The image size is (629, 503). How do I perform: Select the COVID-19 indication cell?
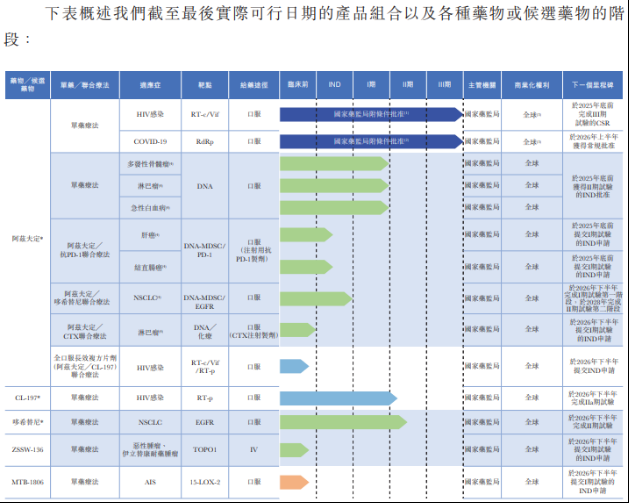tap(150, 142)
